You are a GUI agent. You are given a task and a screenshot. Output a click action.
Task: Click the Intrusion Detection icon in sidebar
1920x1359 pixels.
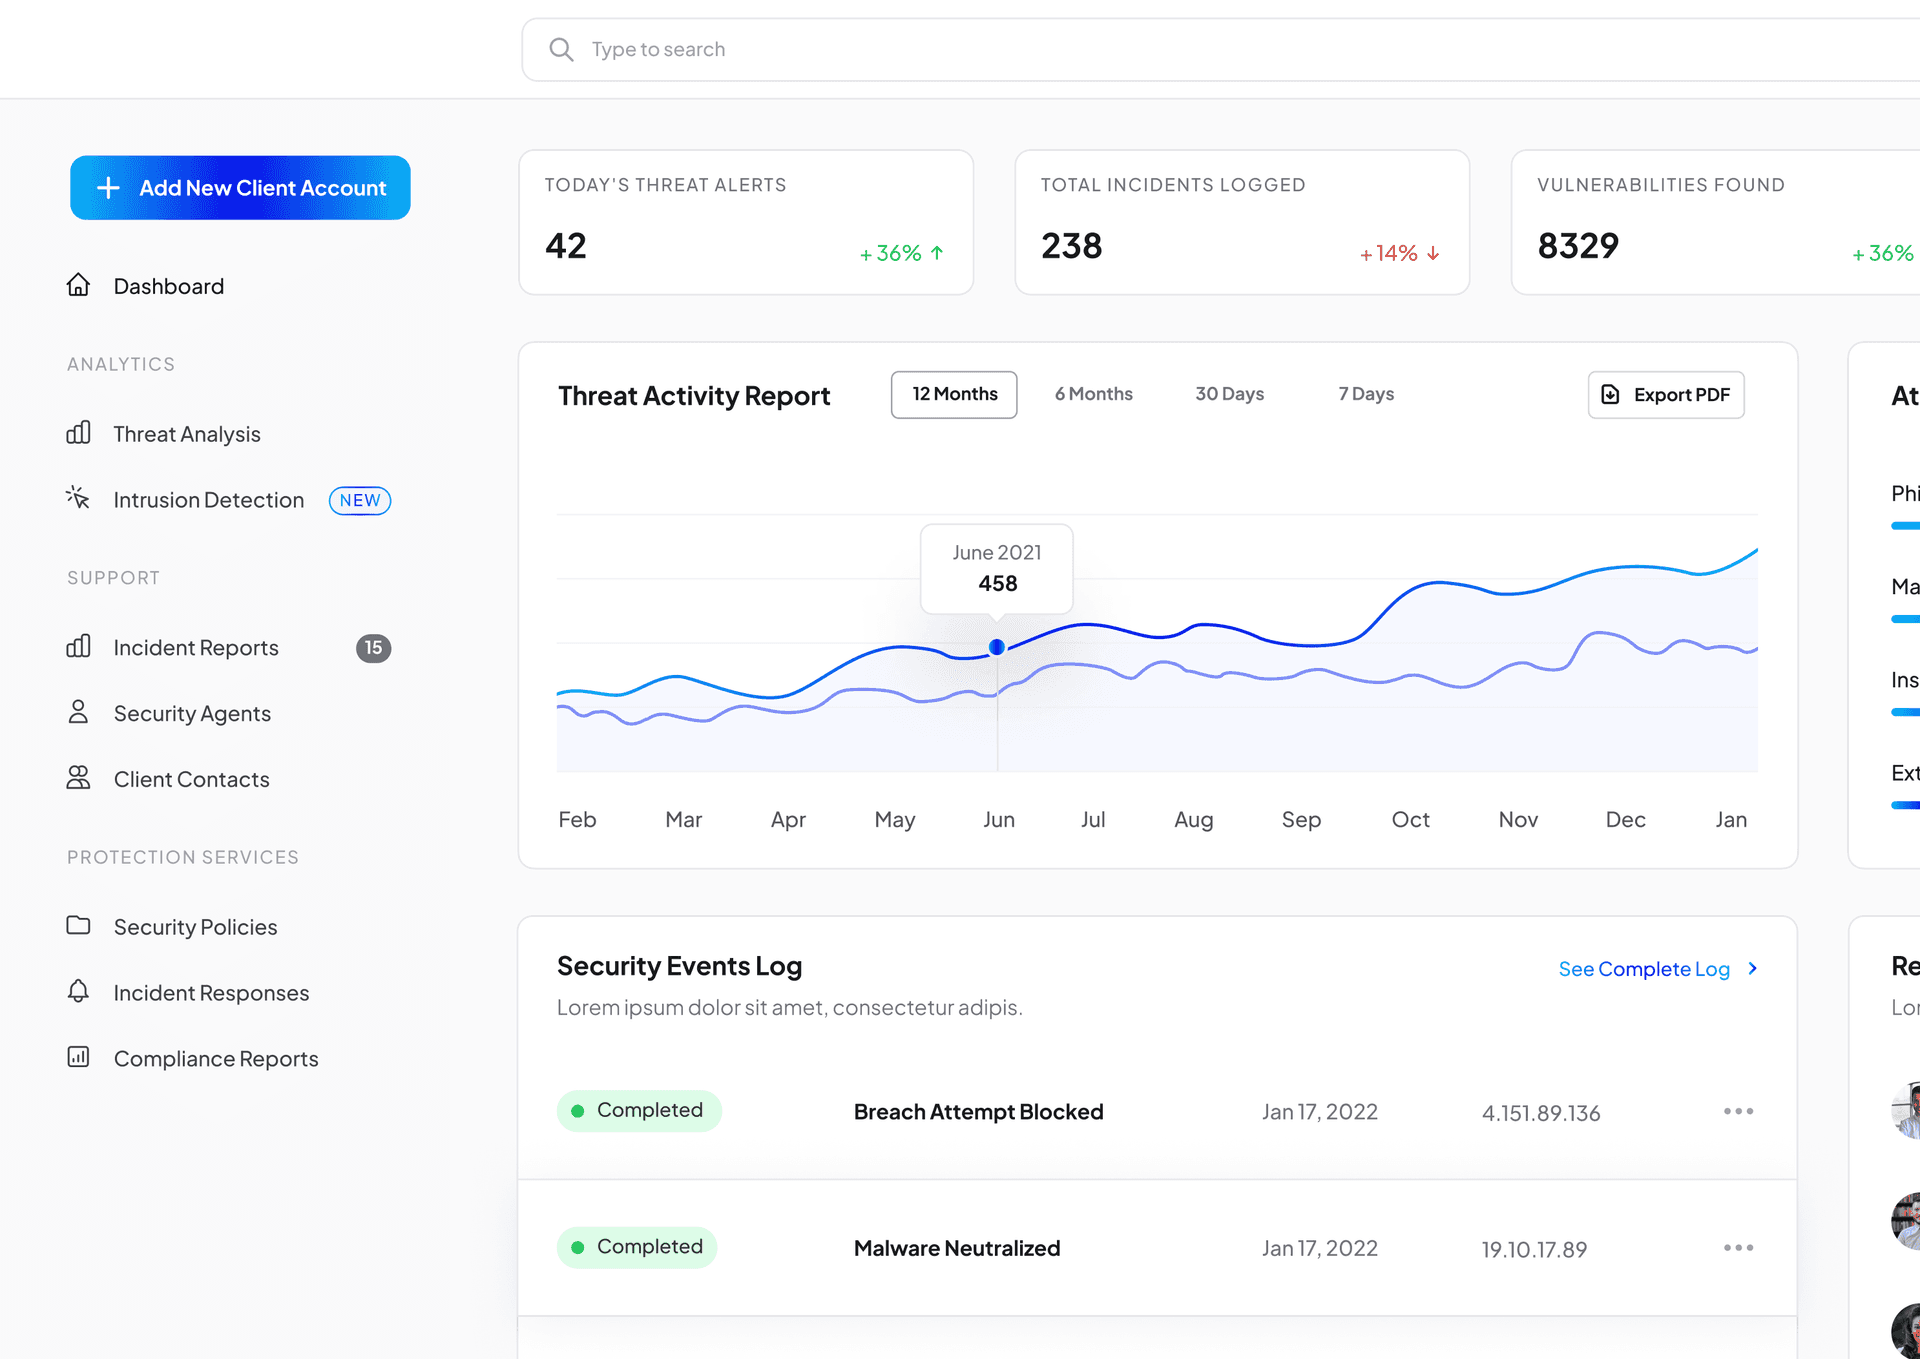pyautogui.click(x=79, y=499)
